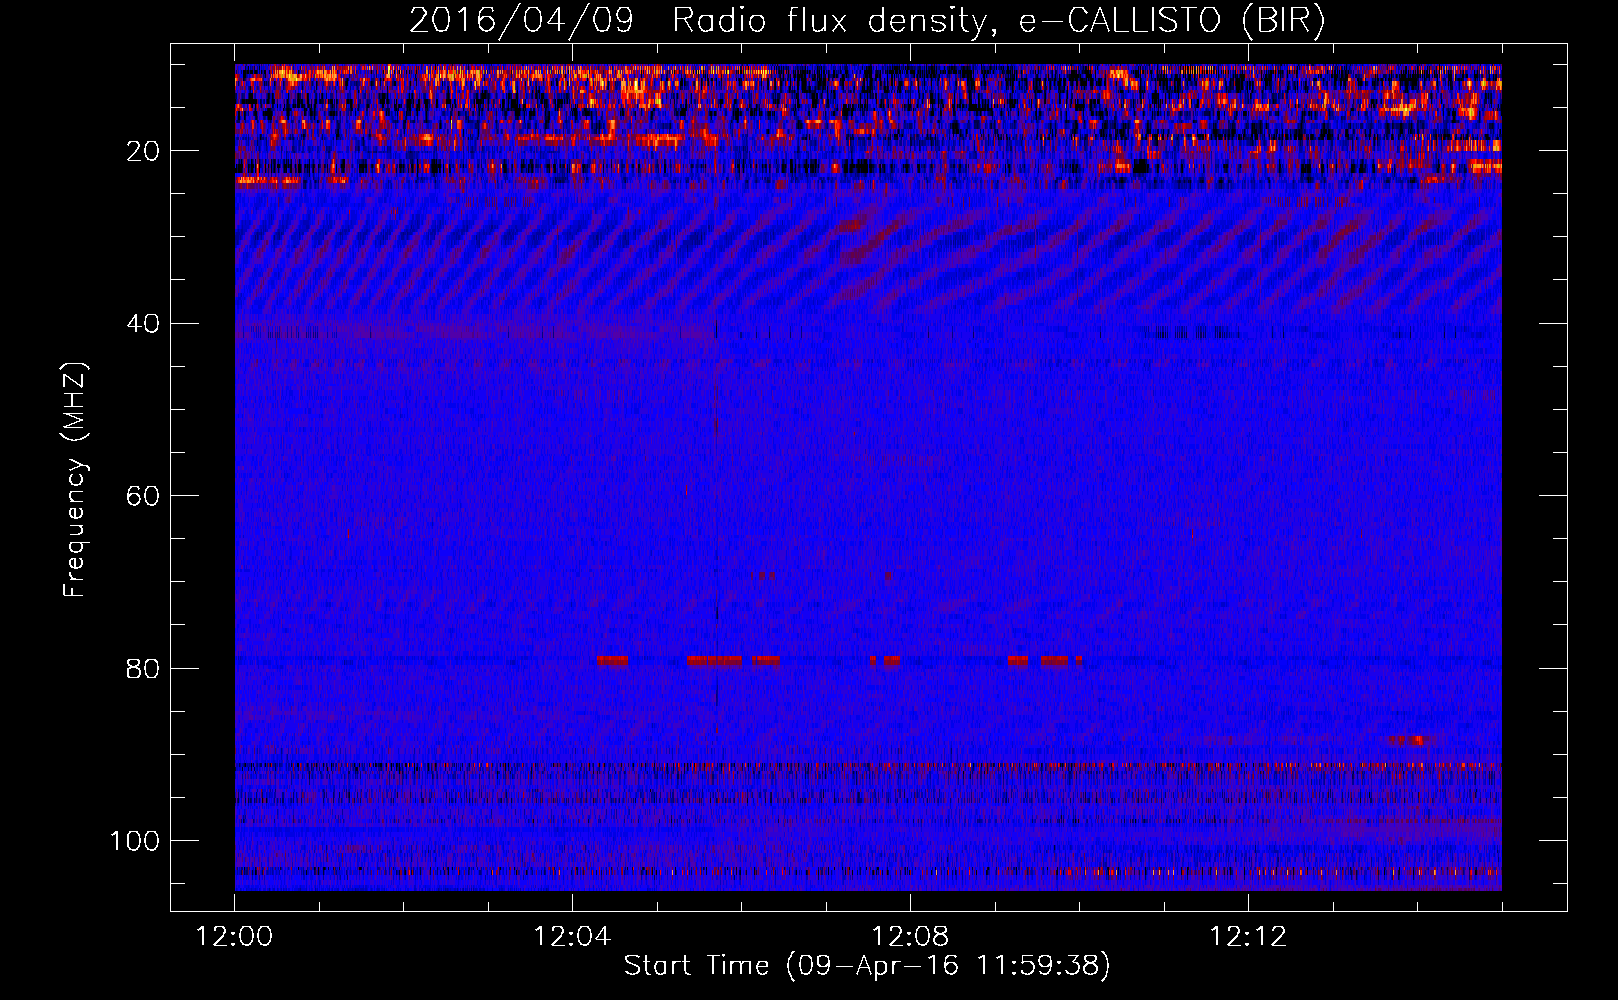Click the '100' frequency tick label
The image size is (1618, 1000).
coord(135,841)
